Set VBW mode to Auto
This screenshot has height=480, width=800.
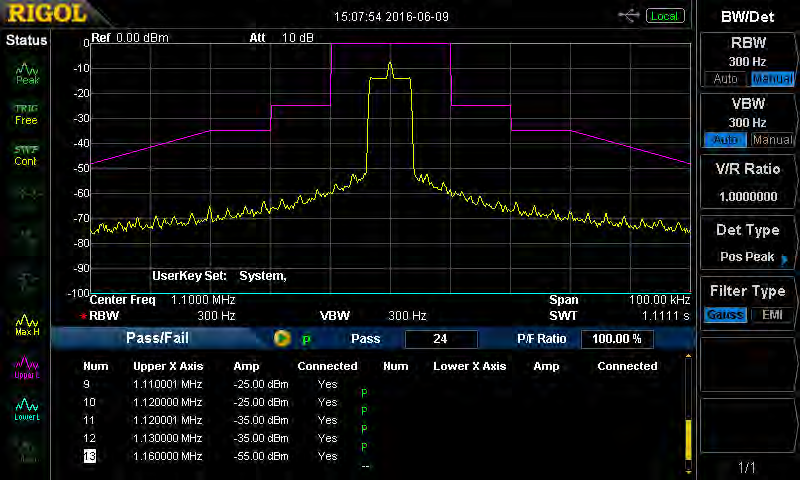tap(726, 140)
